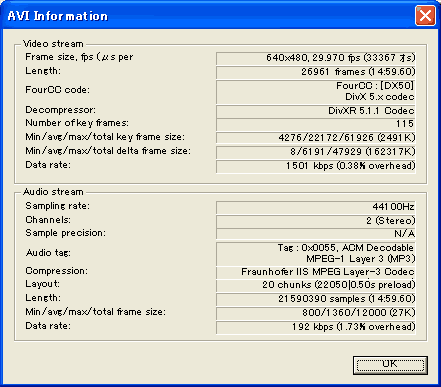Select the audio data rate 192 kbps

(x=316, y=327)
